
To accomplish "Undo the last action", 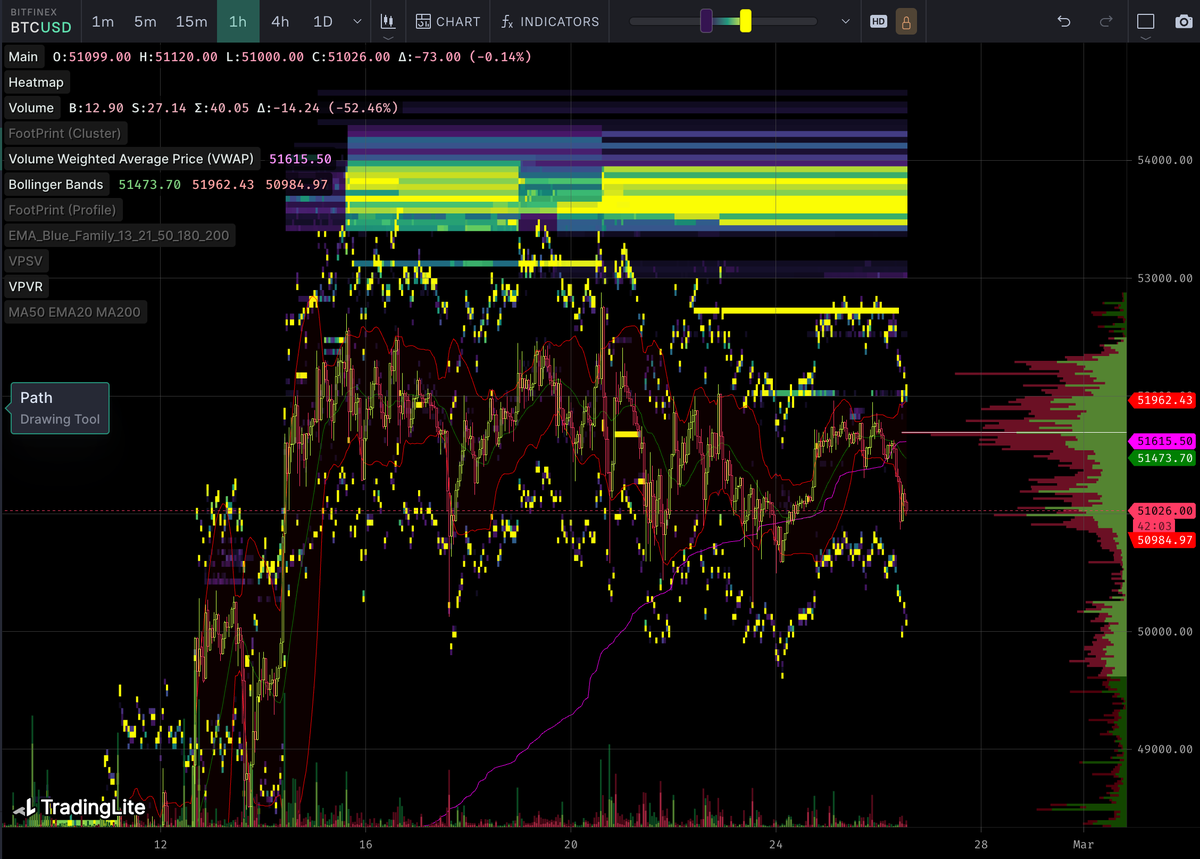I will tap(1064, 21).
